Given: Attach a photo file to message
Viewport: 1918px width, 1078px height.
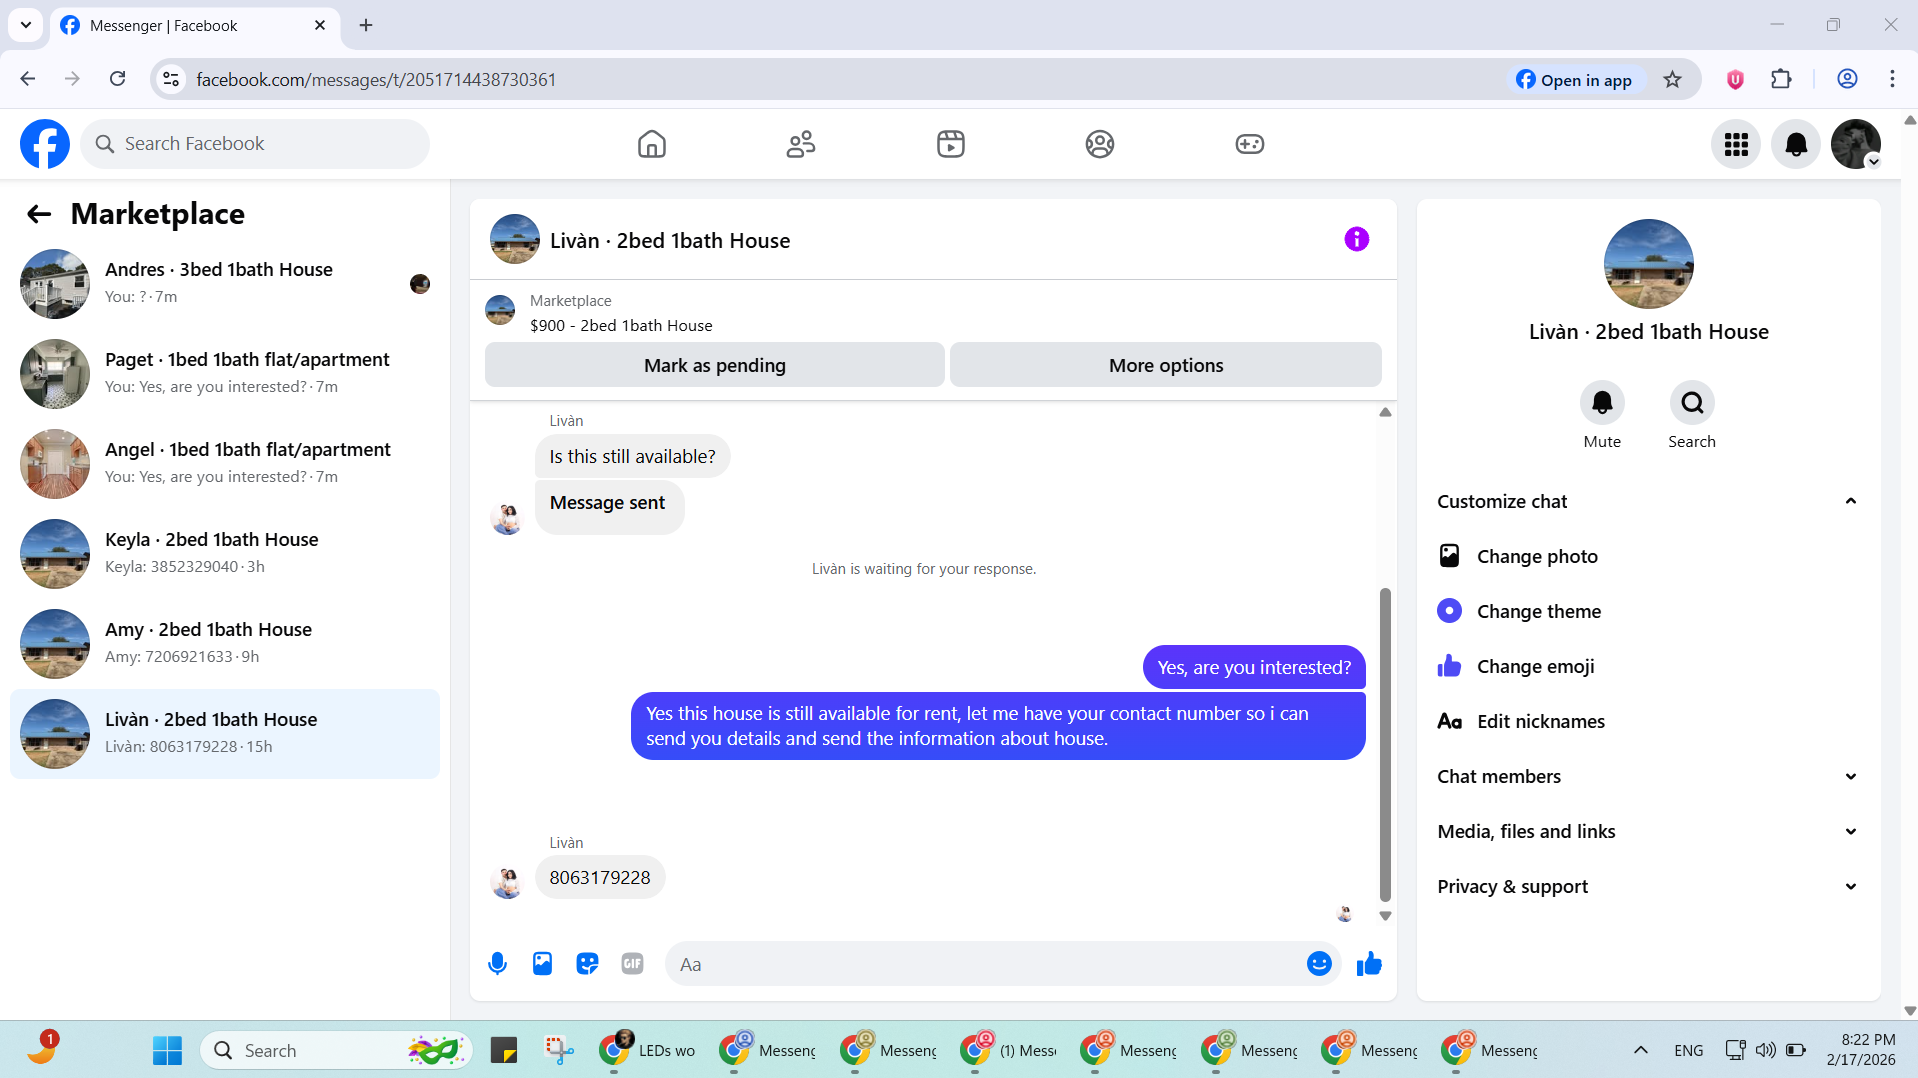Looking at the screenshot, I should point(542,963).
